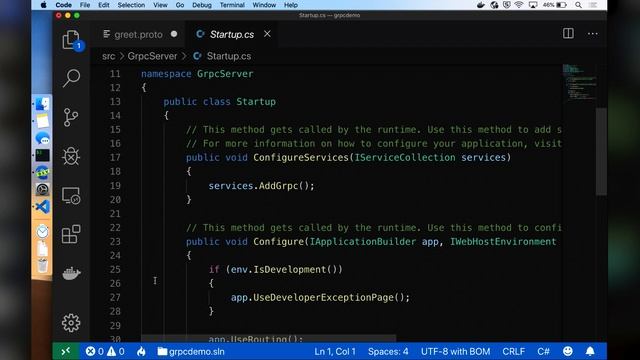Click the code minimap preview

click(579, 82)
